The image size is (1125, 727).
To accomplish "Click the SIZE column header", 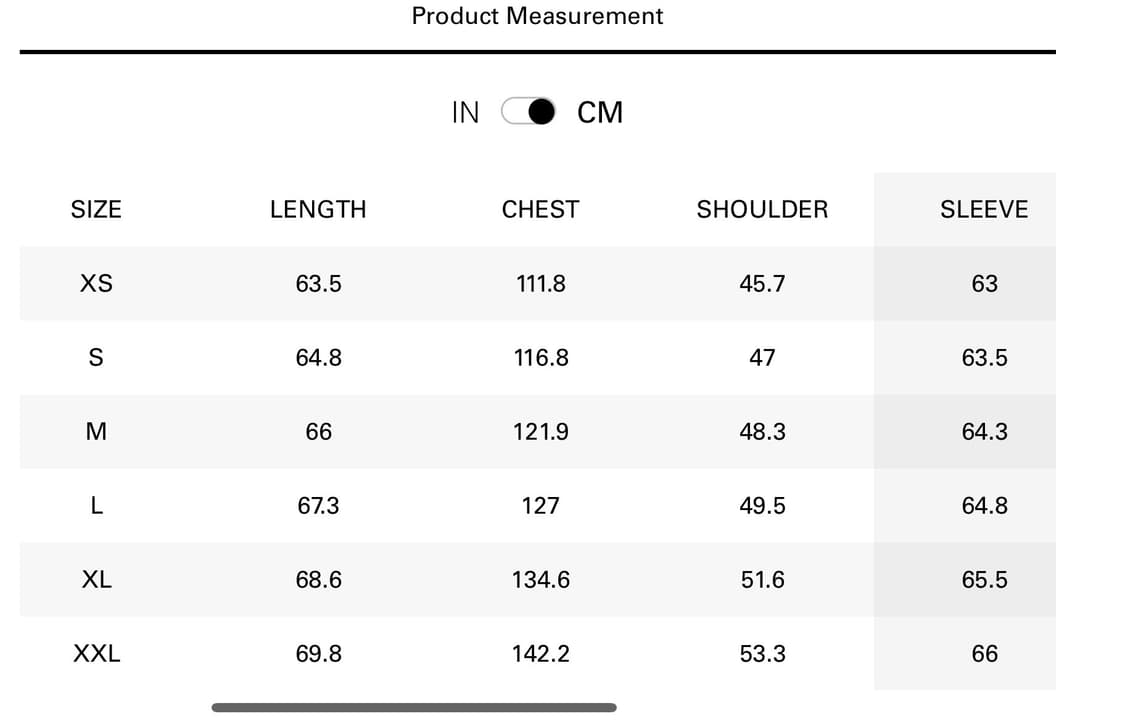I will pos(96,209).
